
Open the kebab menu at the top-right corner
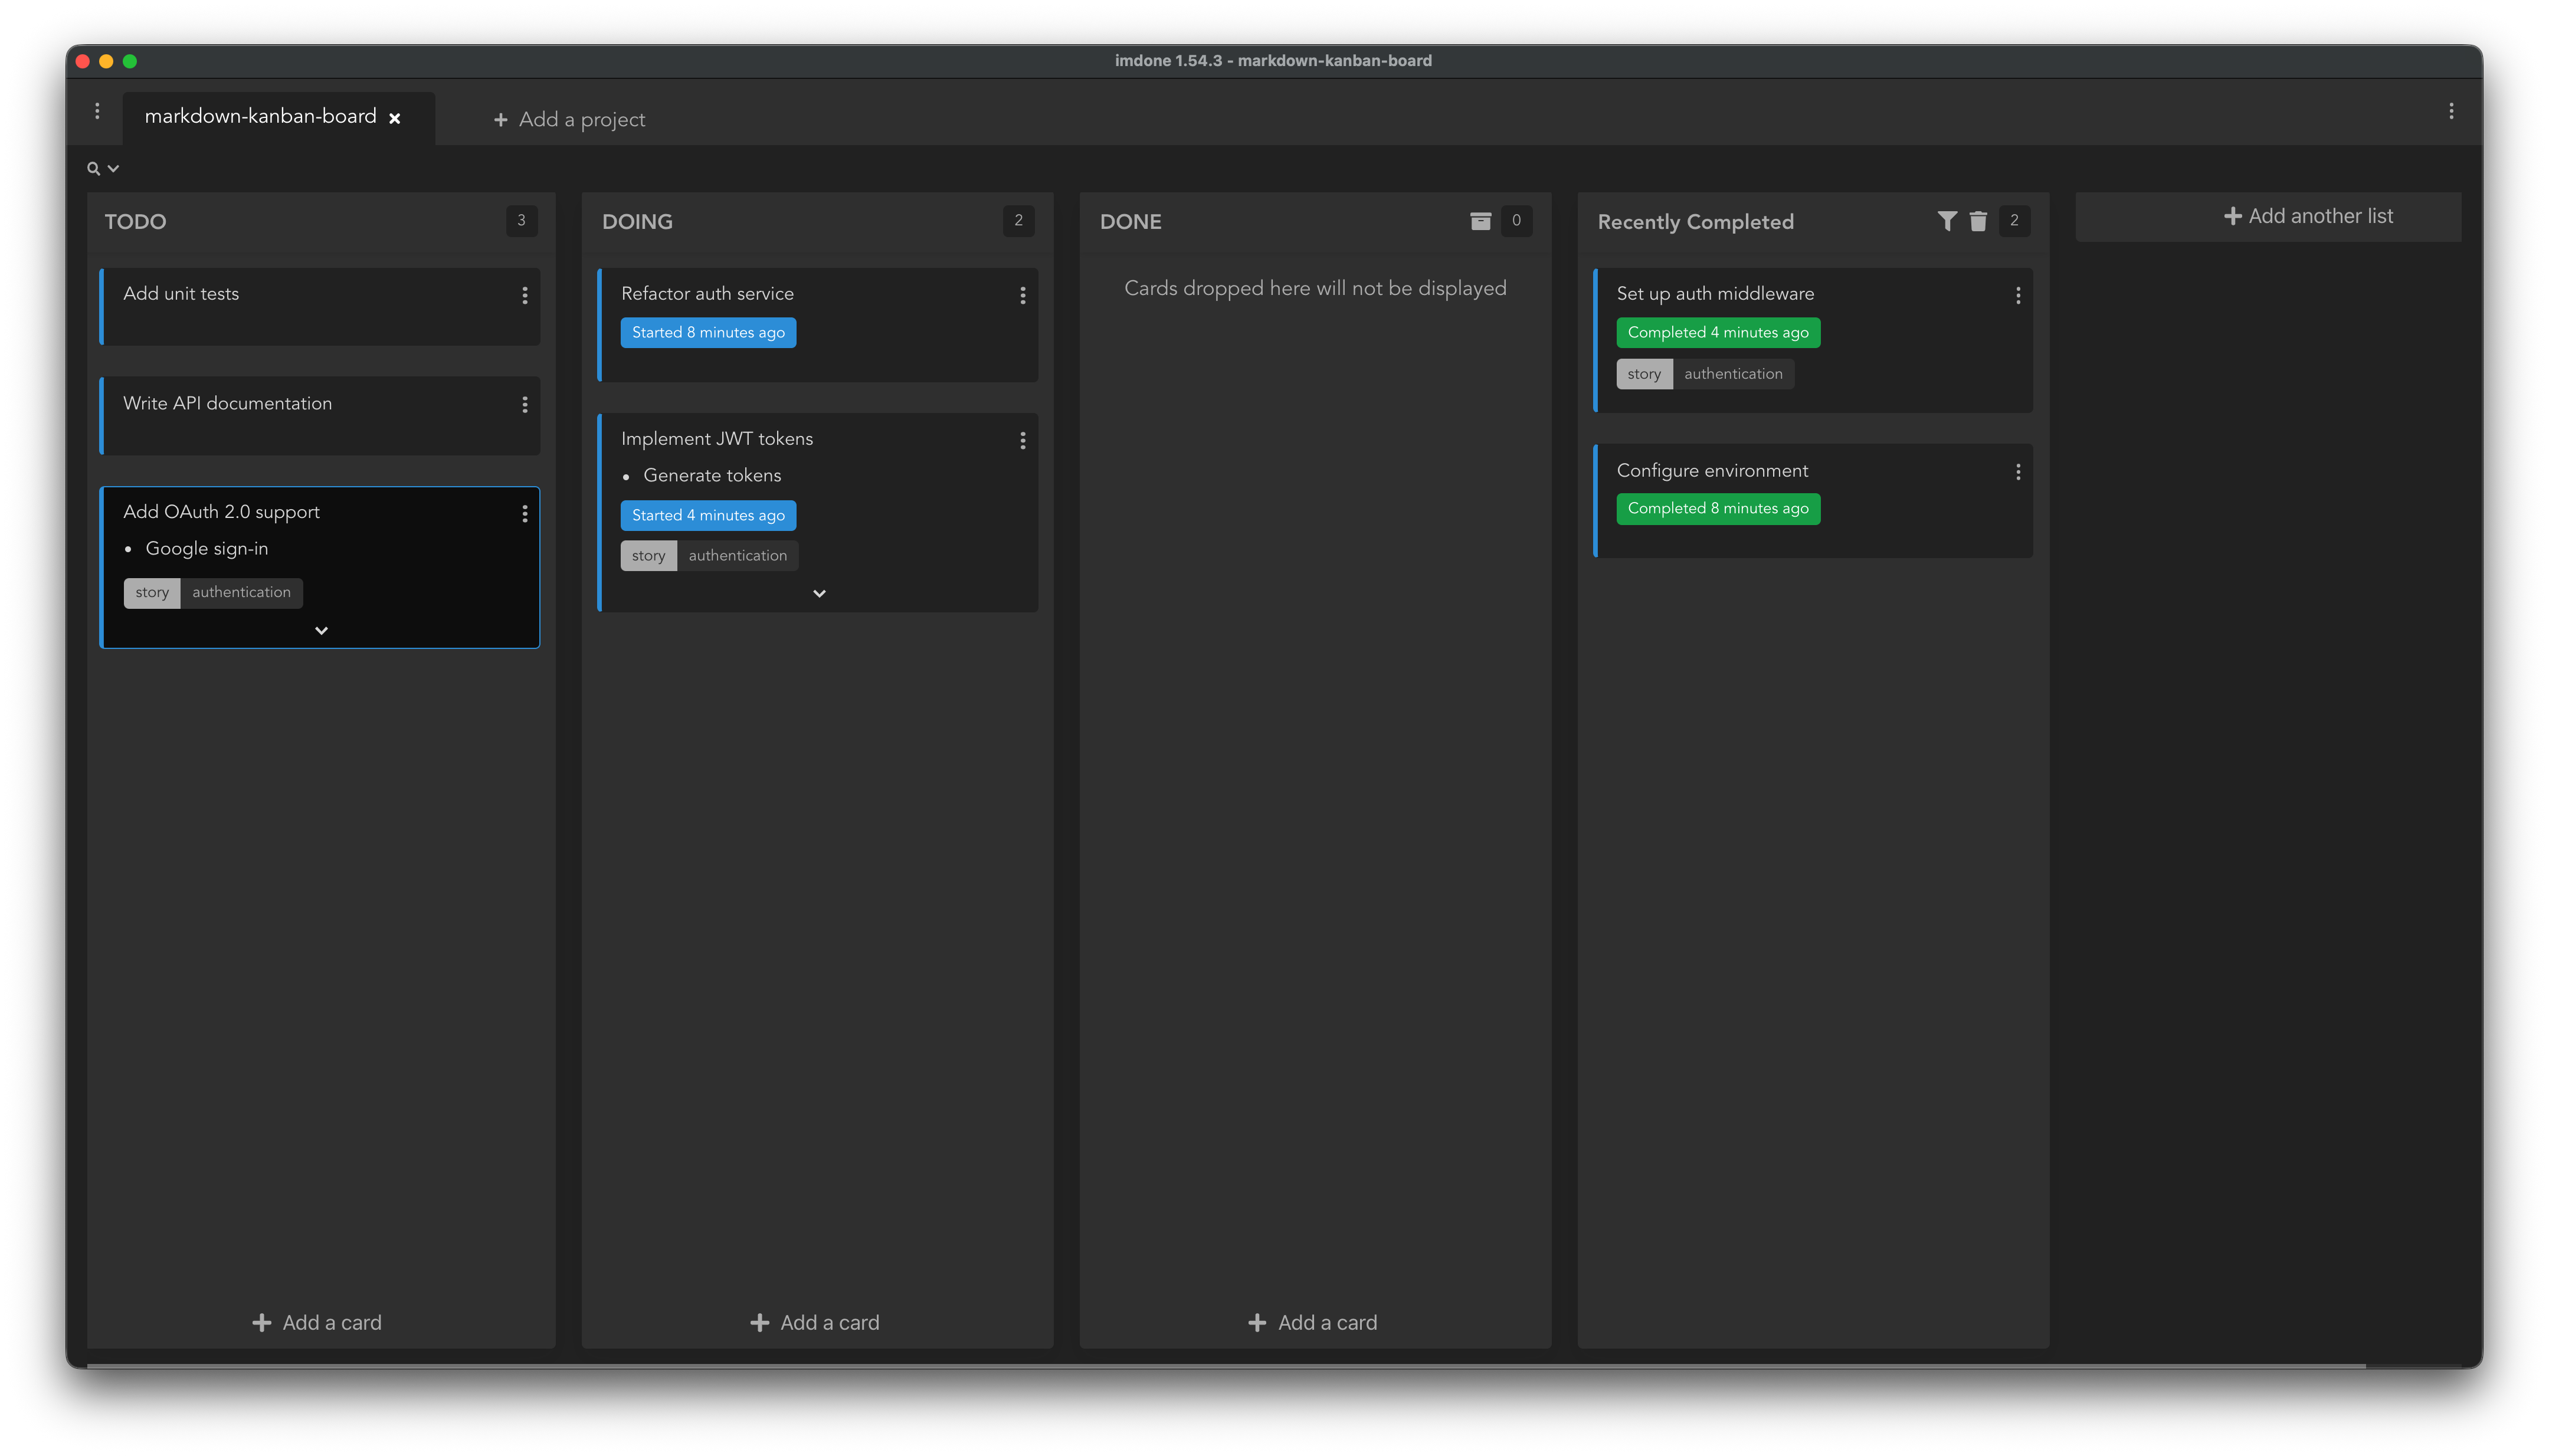coord(2451,110)
